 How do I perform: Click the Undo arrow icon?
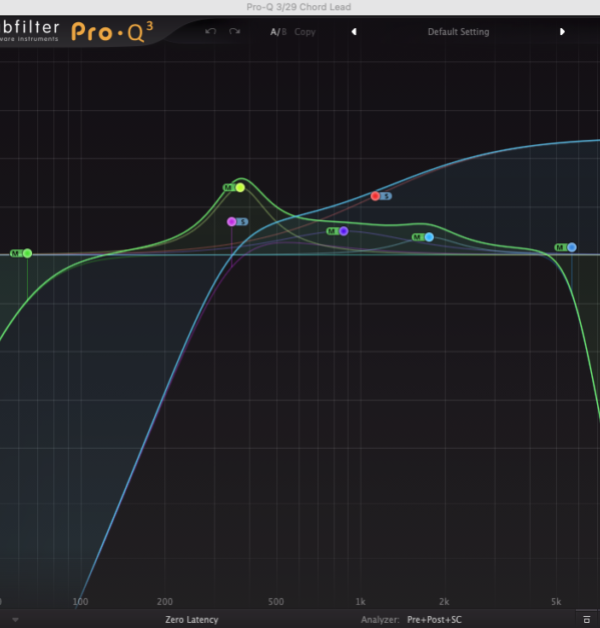[x=210, y=32]
